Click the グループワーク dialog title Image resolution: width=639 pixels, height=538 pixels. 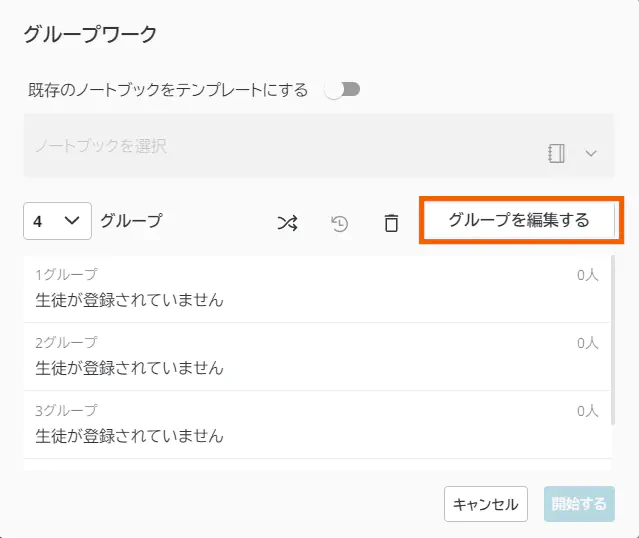pyautogui.click(x=90, y=35)
